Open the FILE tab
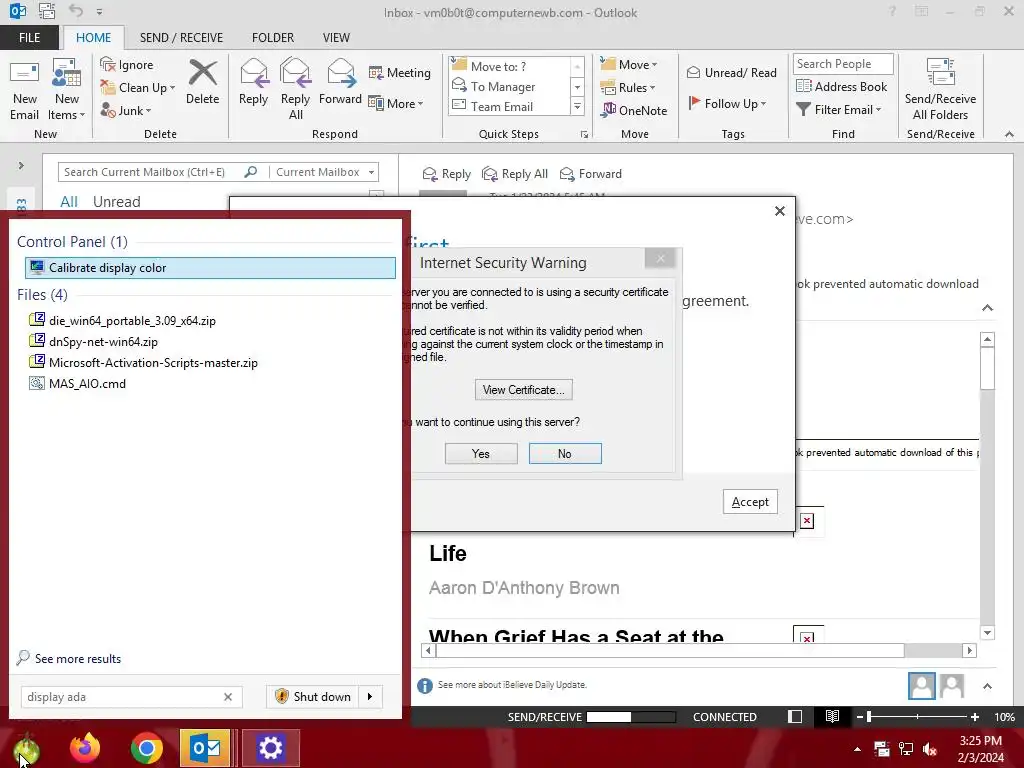Screen dimensions: 1024x768 click(x=29, y=37)
